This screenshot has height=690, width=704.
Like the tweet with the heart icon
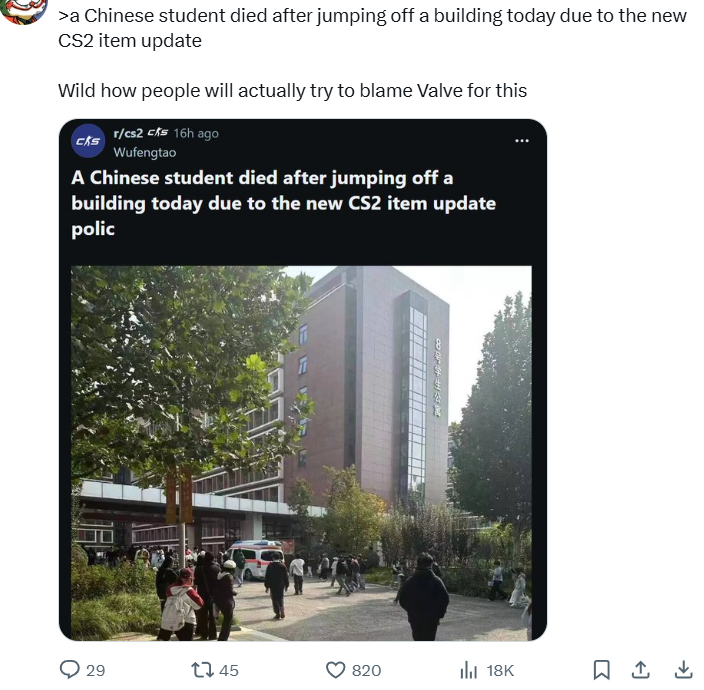(x=335, y=670)
